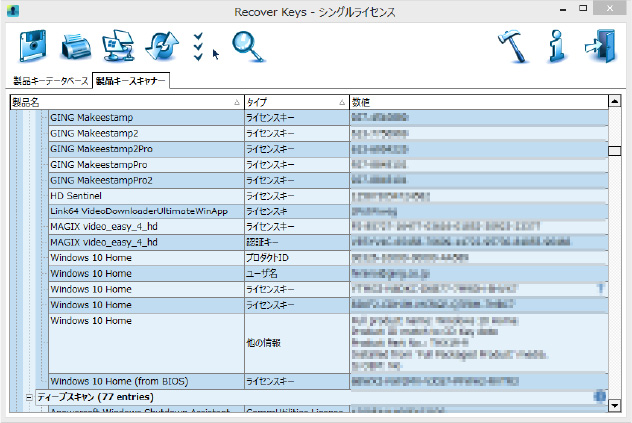Maximize the Recover Keys window
The height and width of the screenshot is (423, 632).
point(583,8)
